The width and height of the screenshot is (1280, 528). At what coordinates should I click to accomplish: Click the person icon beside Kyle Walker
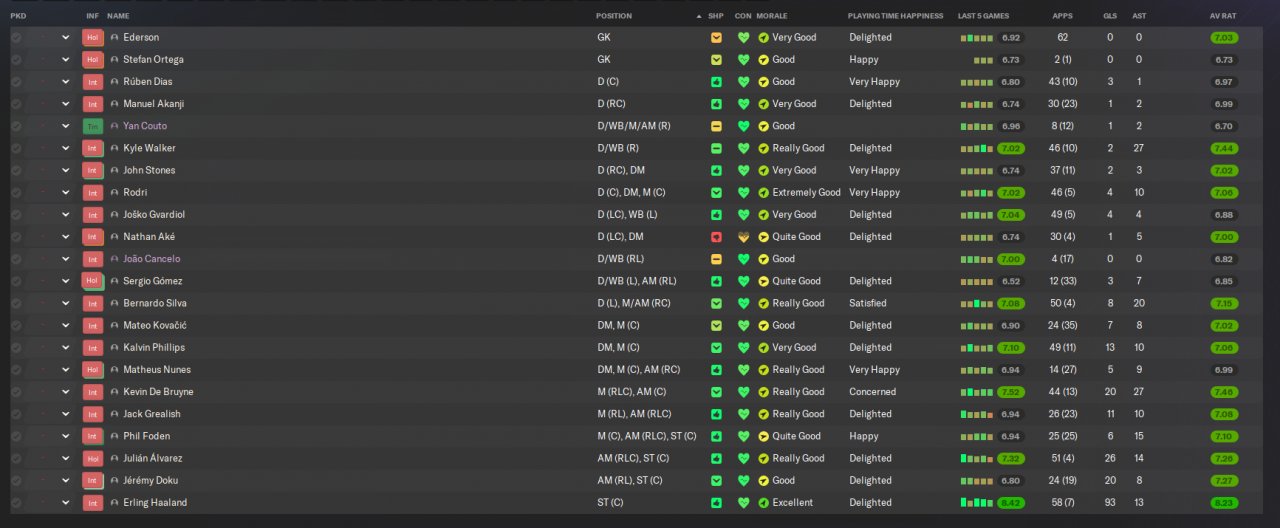114,148
